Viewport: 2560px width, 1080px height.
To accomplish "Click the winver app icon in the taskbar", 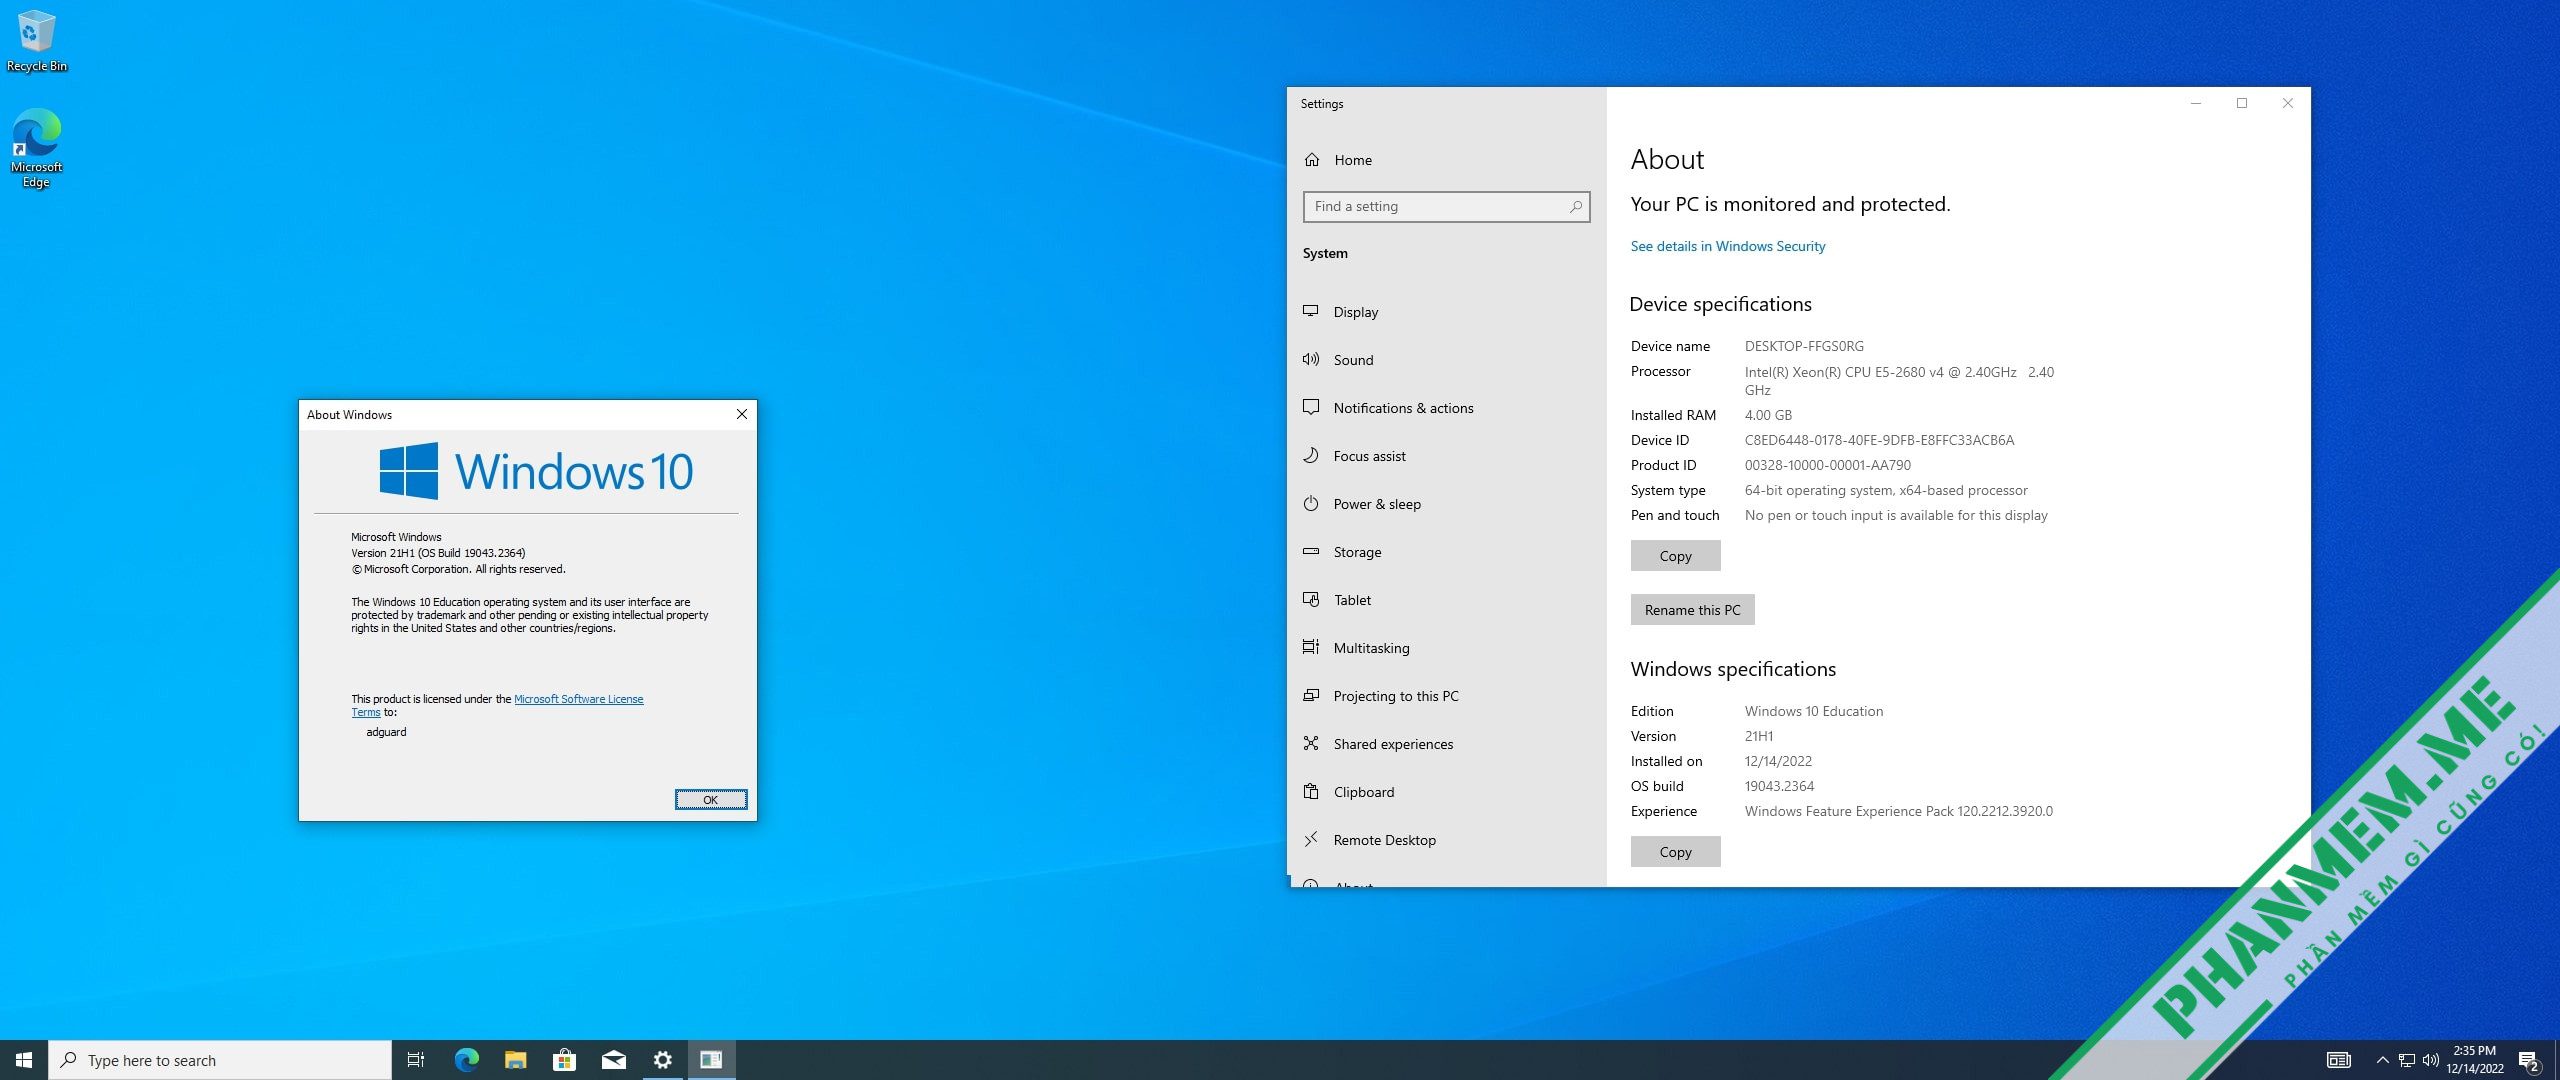I will point(711,1060).
